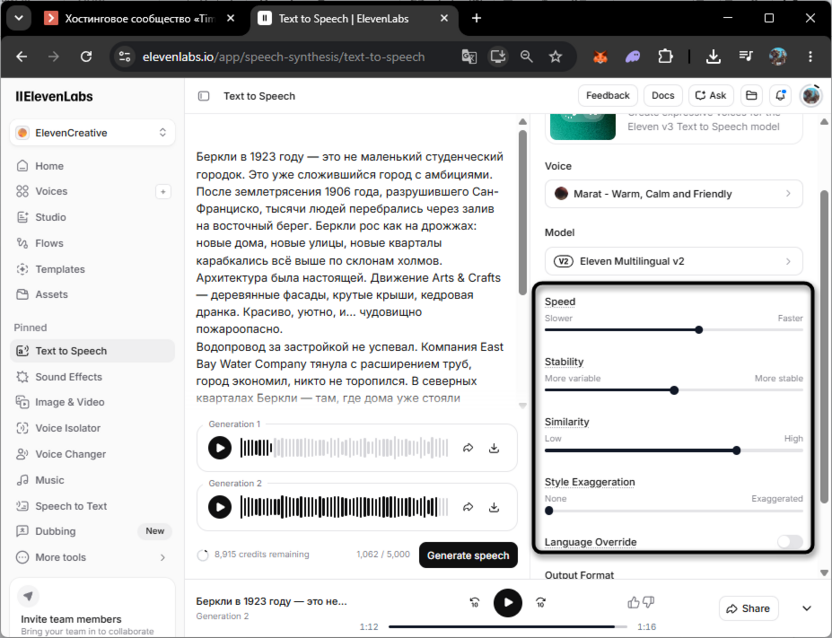Image resolution: width=832 pixels, height=638 pixels.
Task: Open the Feedback button
Action: (x=608, y=96)
